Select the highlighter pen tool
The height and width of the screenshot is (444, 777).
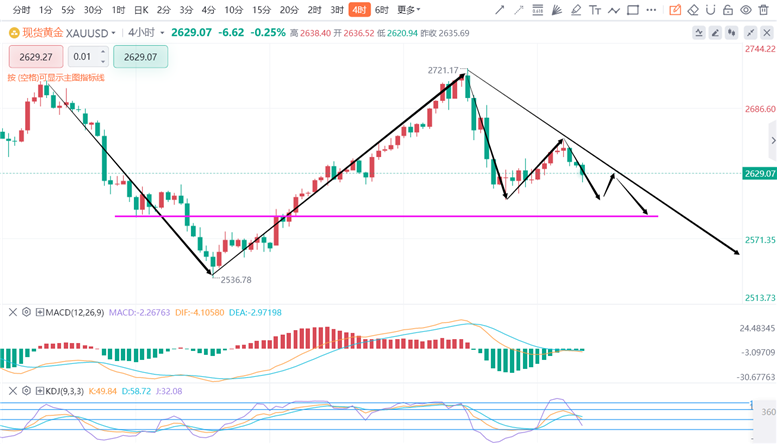click(576, 10)
